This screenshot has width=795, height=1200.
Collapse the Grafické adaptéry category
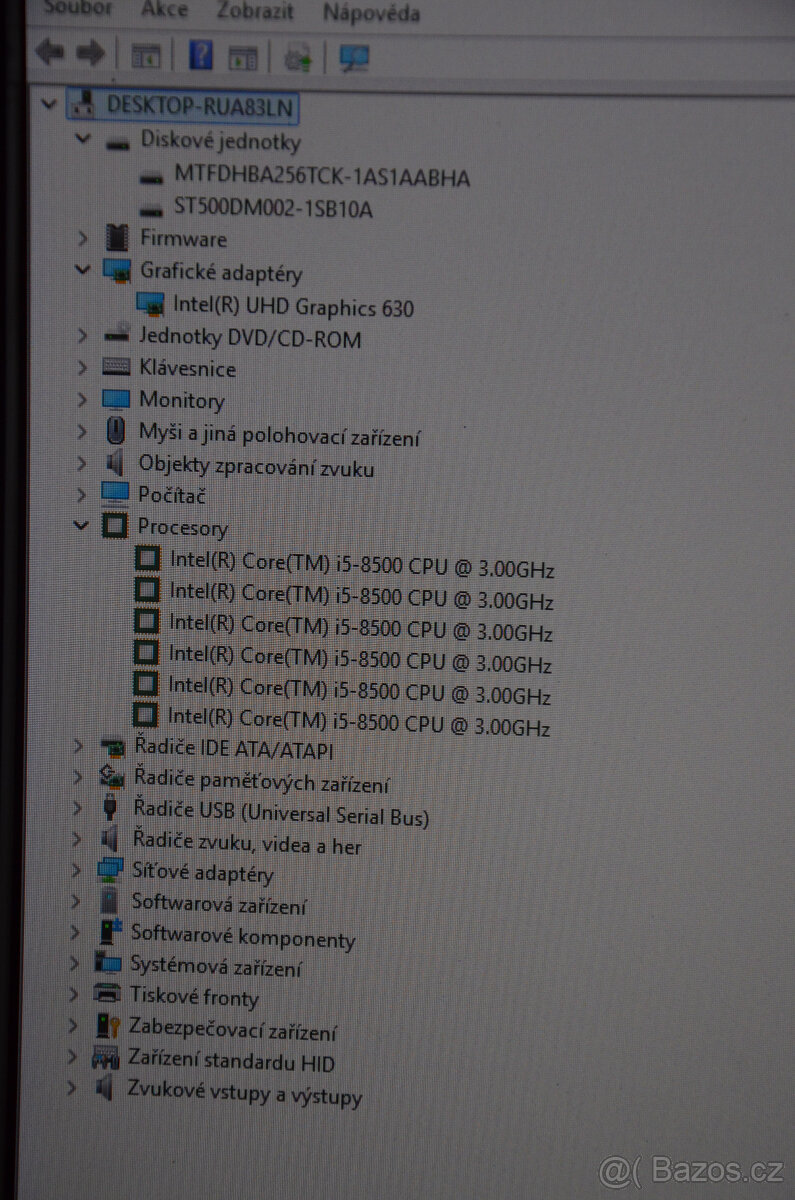pyautogui.click(x=82, y=269)
